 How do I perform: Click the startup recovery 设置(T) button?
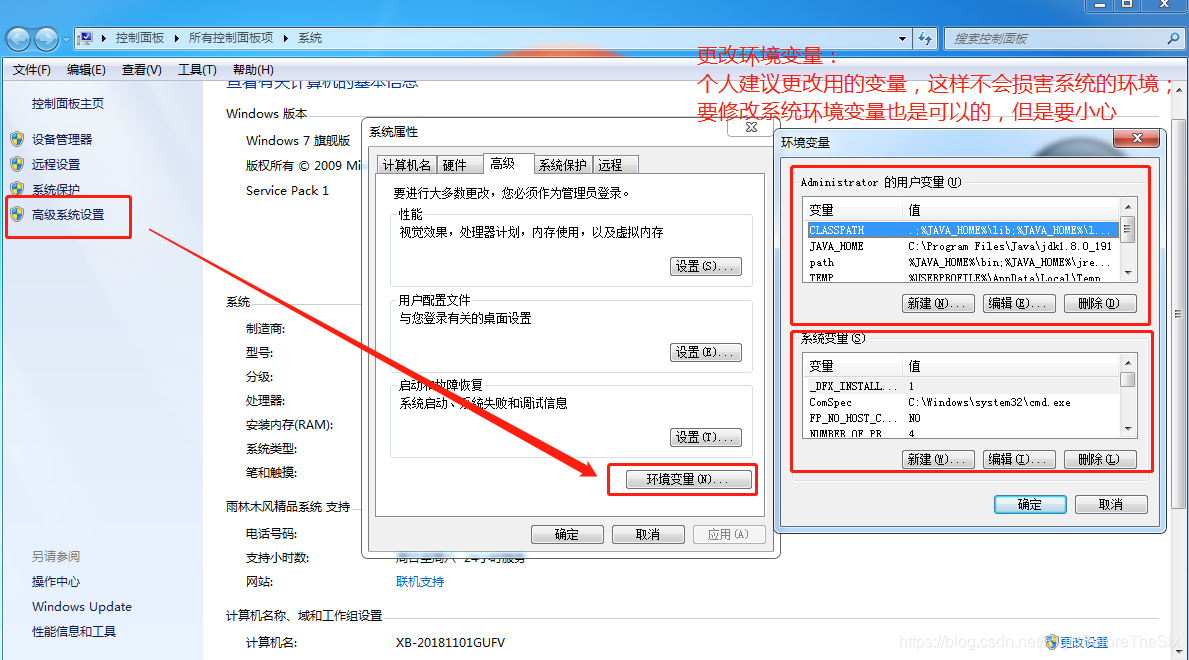tap(705, 437)
